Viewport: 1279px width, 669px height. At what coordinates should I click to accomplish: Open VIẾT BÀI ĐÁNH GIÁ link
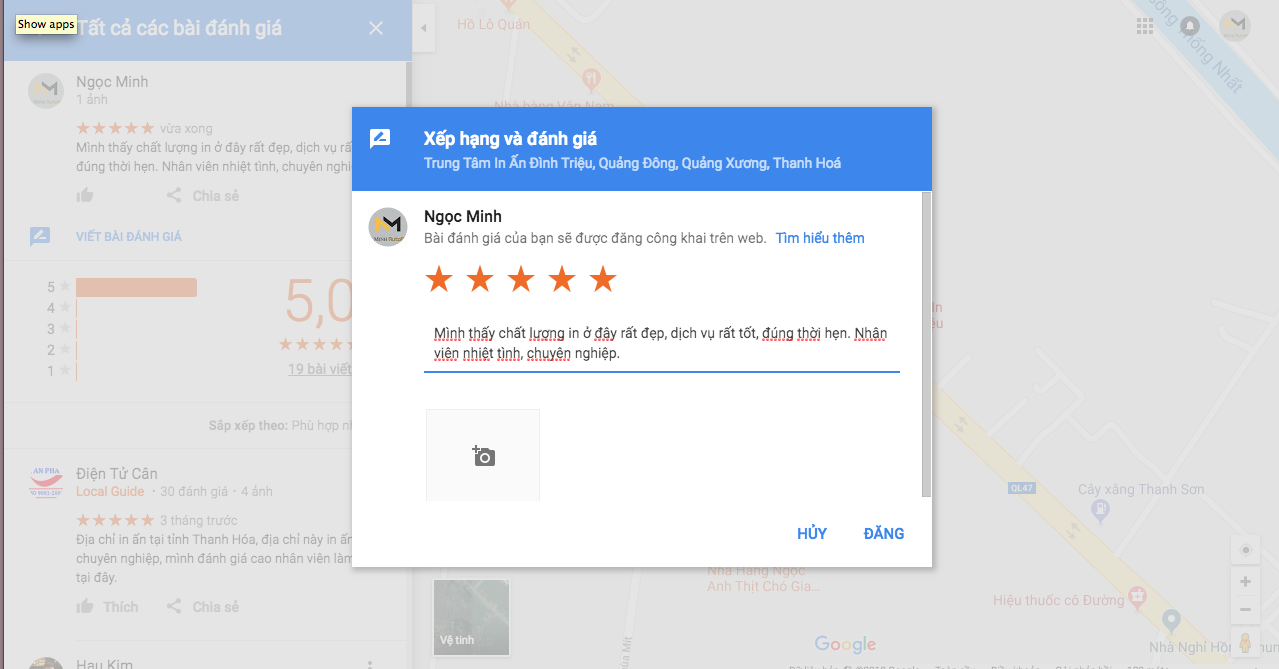(x=129, y=237)
